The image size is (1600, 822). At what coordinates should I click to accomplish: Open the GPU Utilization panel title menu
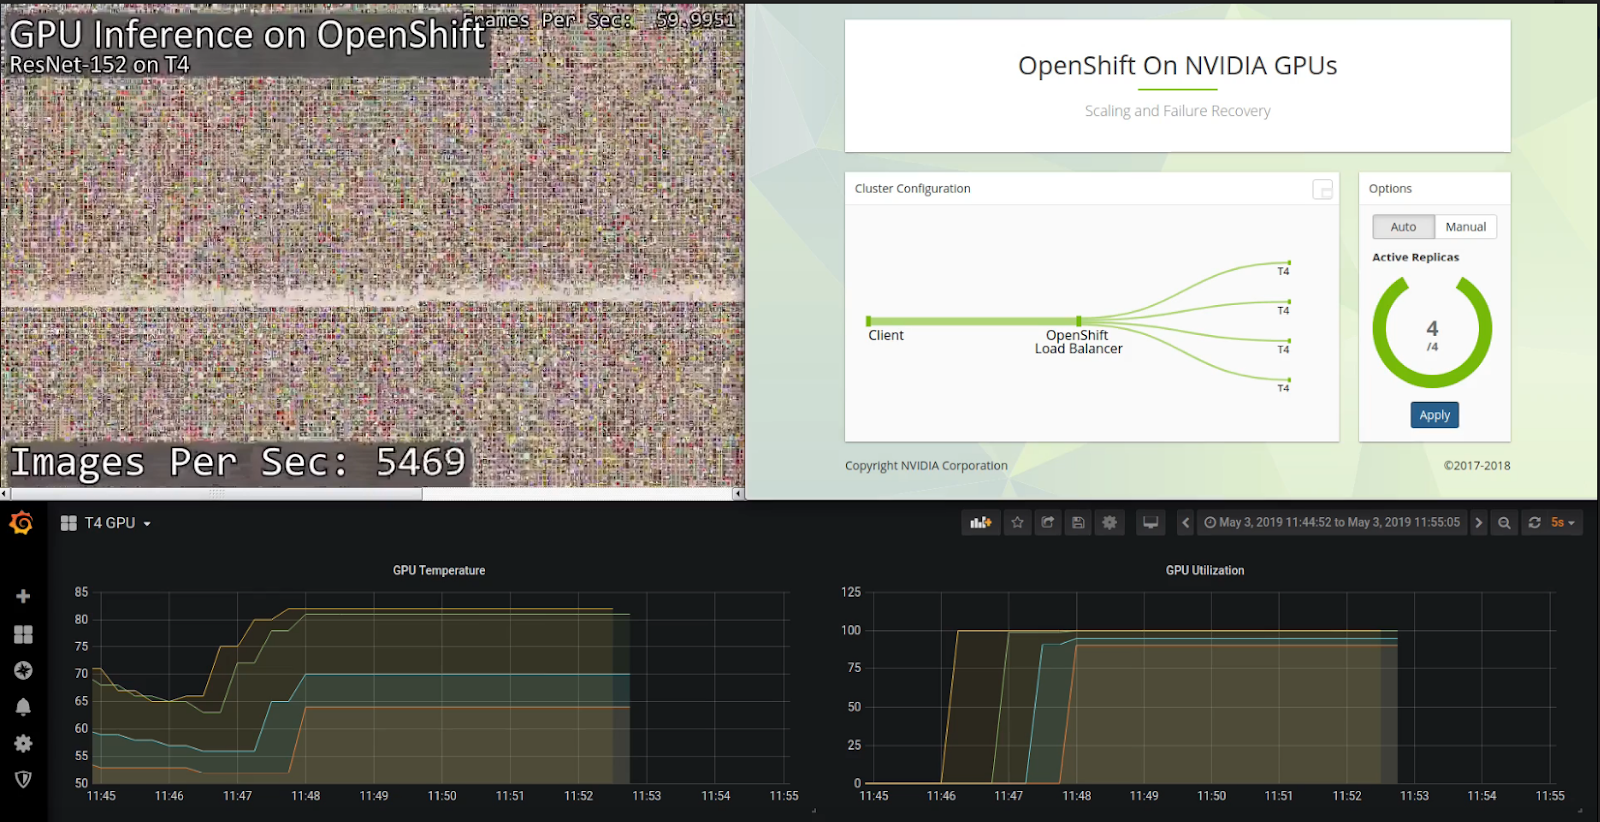coord(1204,570)
